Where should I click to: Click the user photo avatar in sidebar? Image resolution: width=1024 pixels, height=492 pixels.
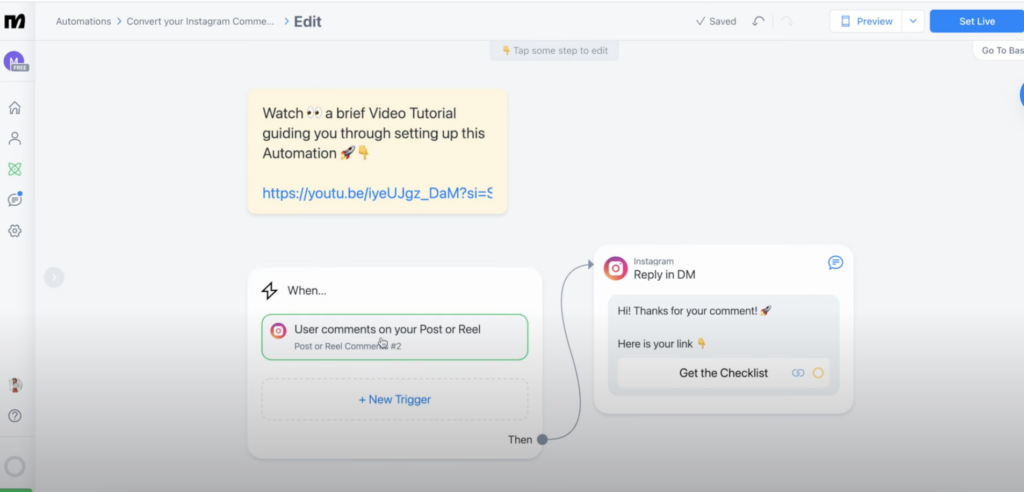[15, 385]
